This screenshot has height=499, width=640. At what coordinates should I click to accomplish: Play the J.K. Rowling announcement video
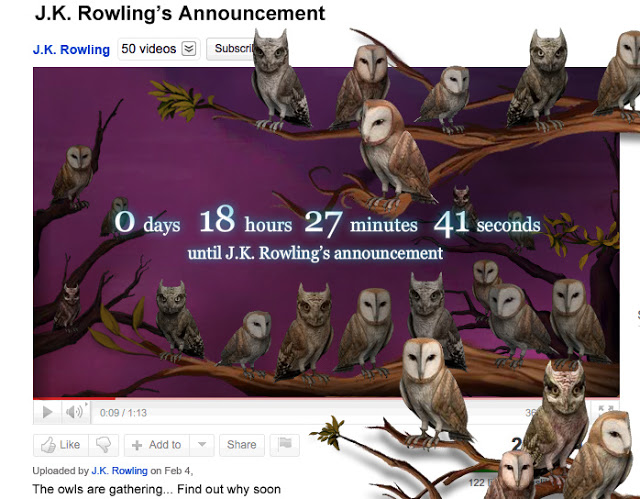(x=47, y=413)
